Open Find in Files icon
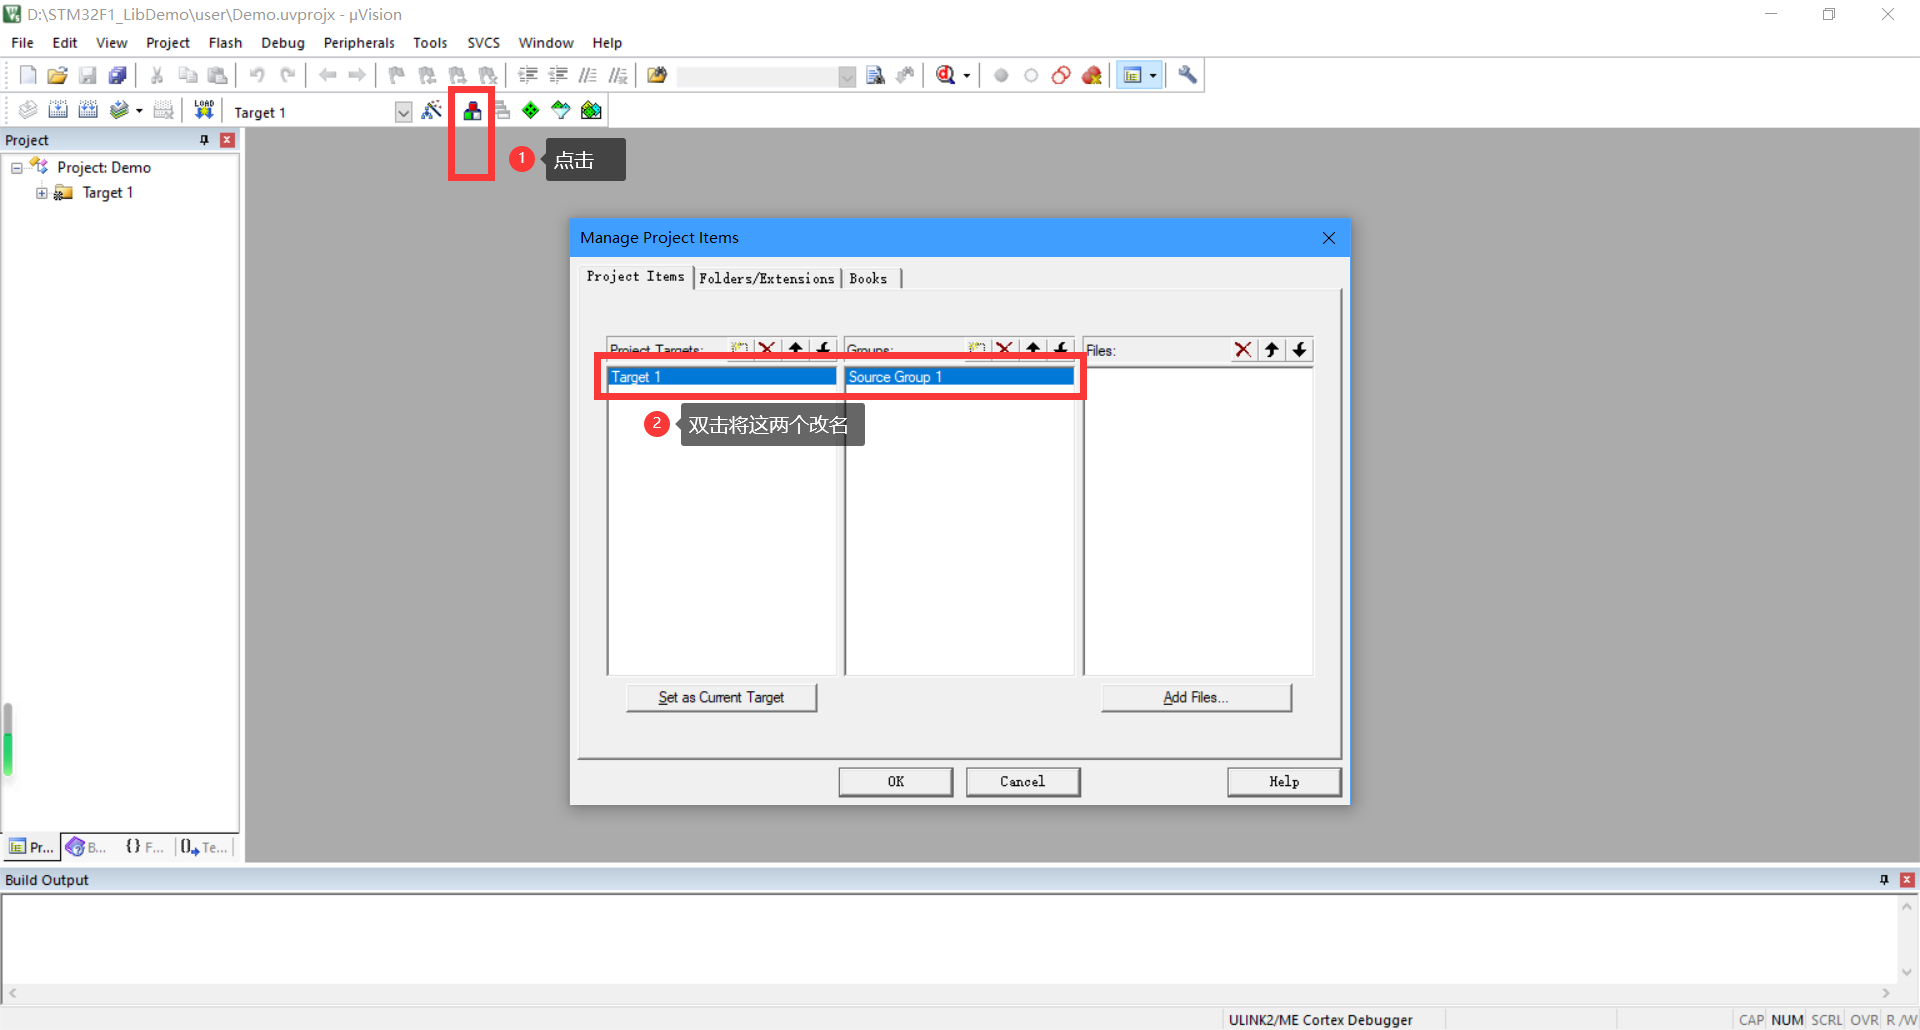The height and width of the screenshot is (1030, 1920). pyautogui.click(x=657, y=75)
